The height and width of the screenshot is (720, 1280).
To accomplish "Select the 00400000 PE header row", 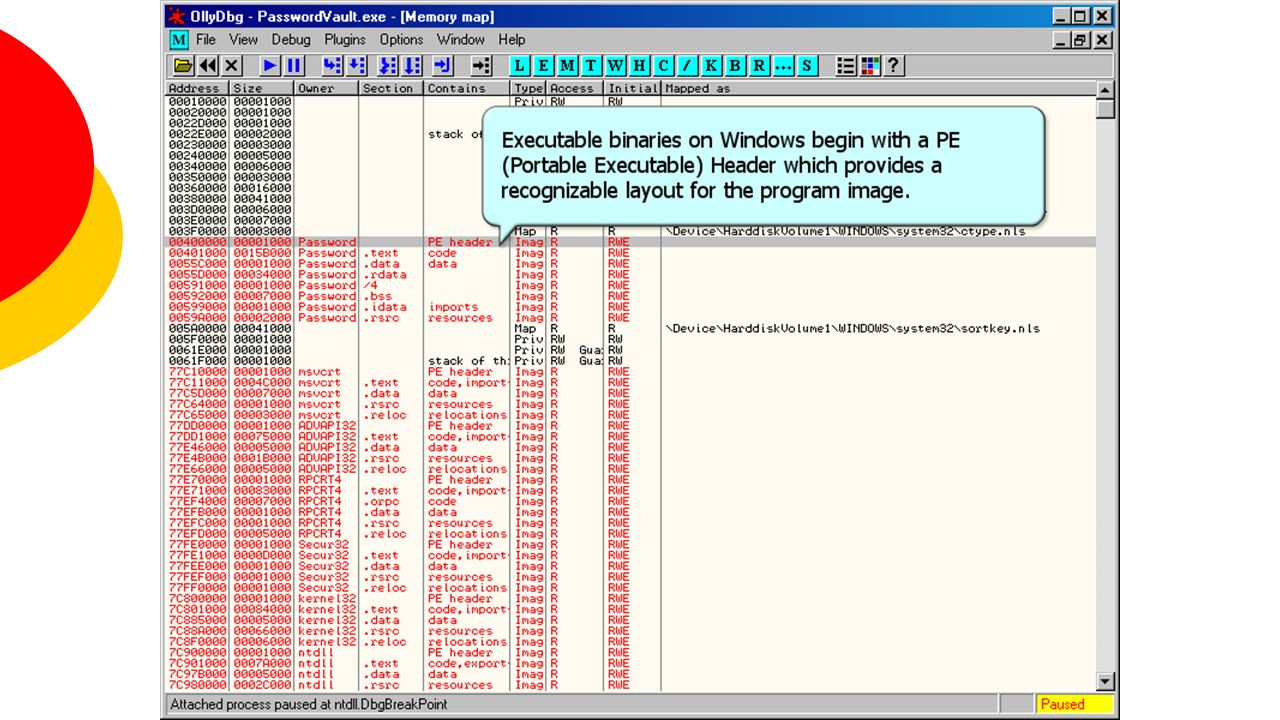I will tap(630, 242).
